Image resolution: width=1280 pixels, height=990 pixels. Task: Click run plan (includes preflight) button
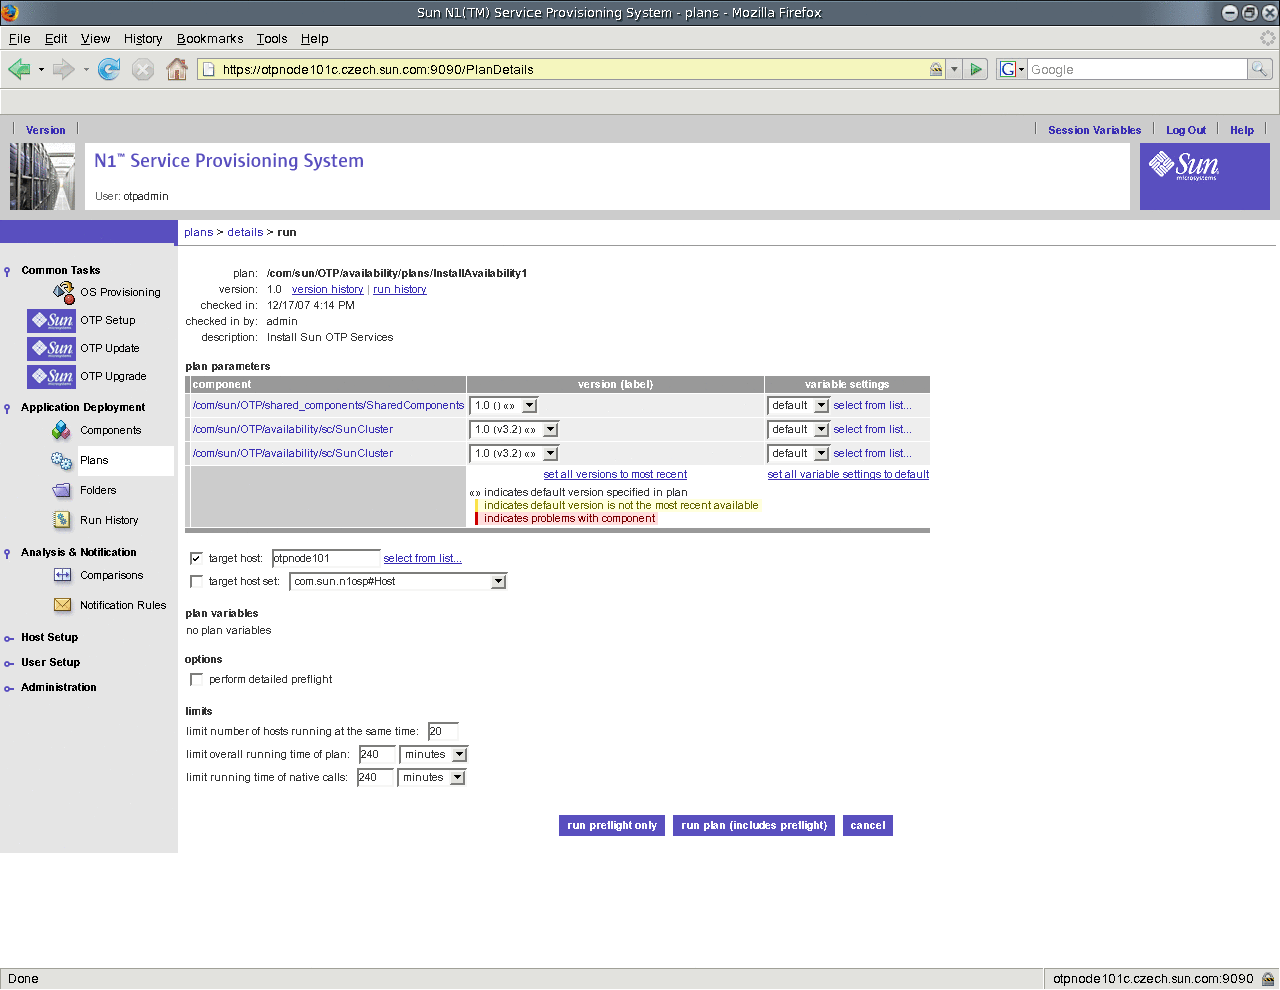point(754,825)
